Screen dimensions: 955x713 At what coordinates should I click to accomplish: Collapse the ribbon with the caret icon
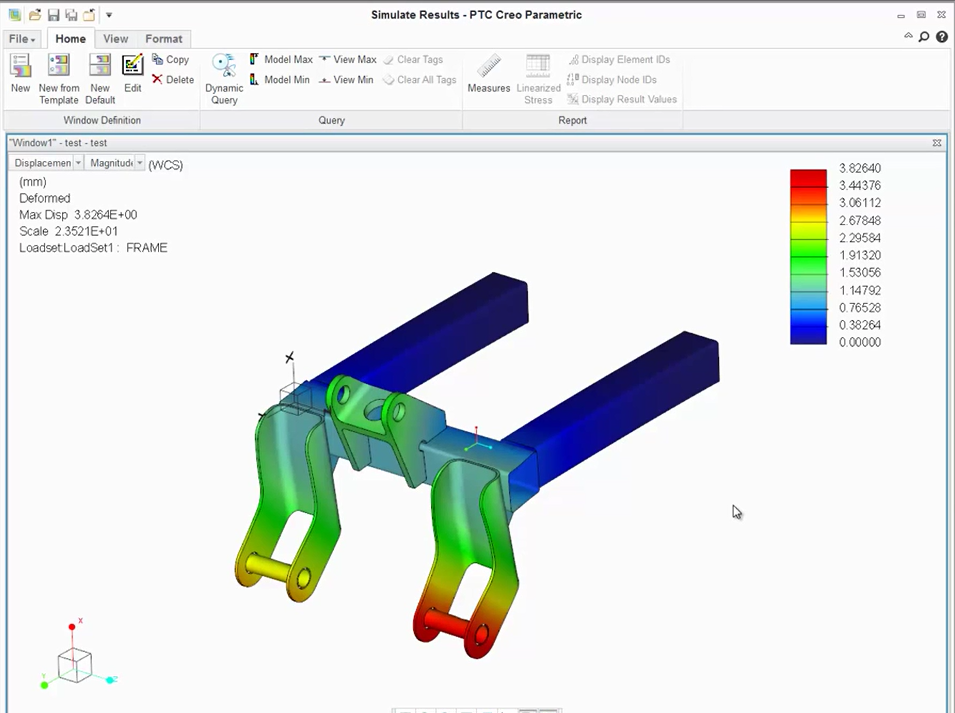tap(908, 37)
